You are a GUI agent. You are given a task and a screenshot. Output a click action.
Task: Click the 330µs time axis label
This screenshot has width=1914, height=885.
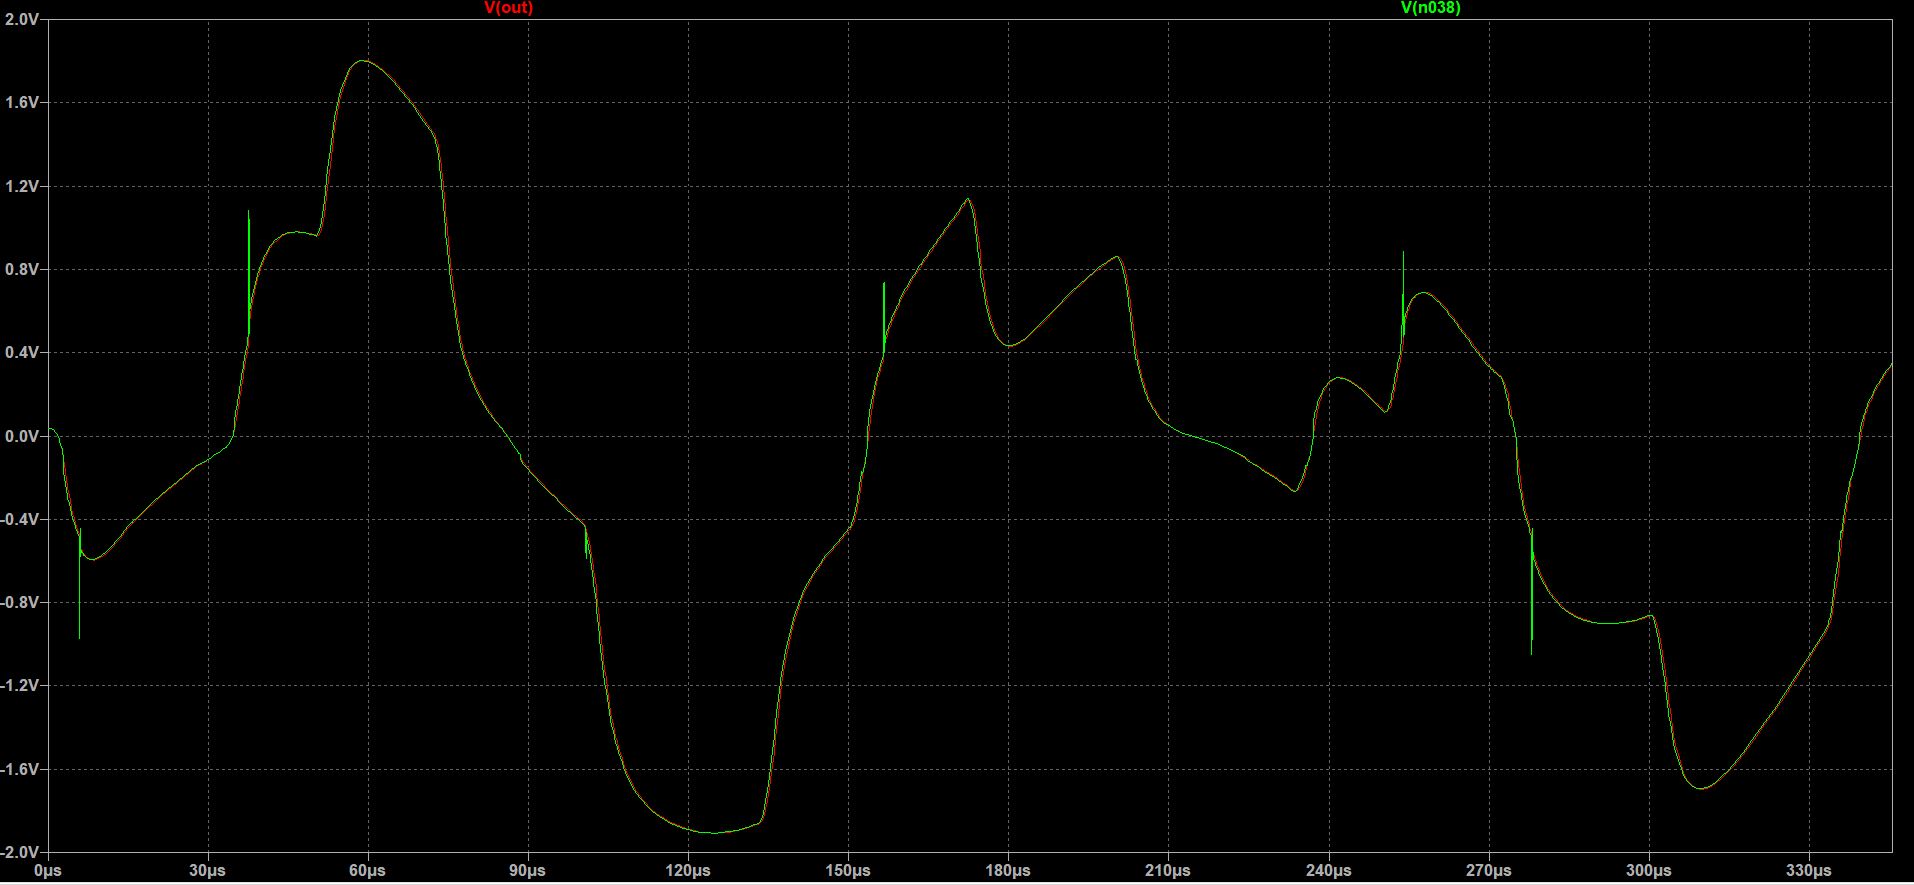pos(1809,871)
